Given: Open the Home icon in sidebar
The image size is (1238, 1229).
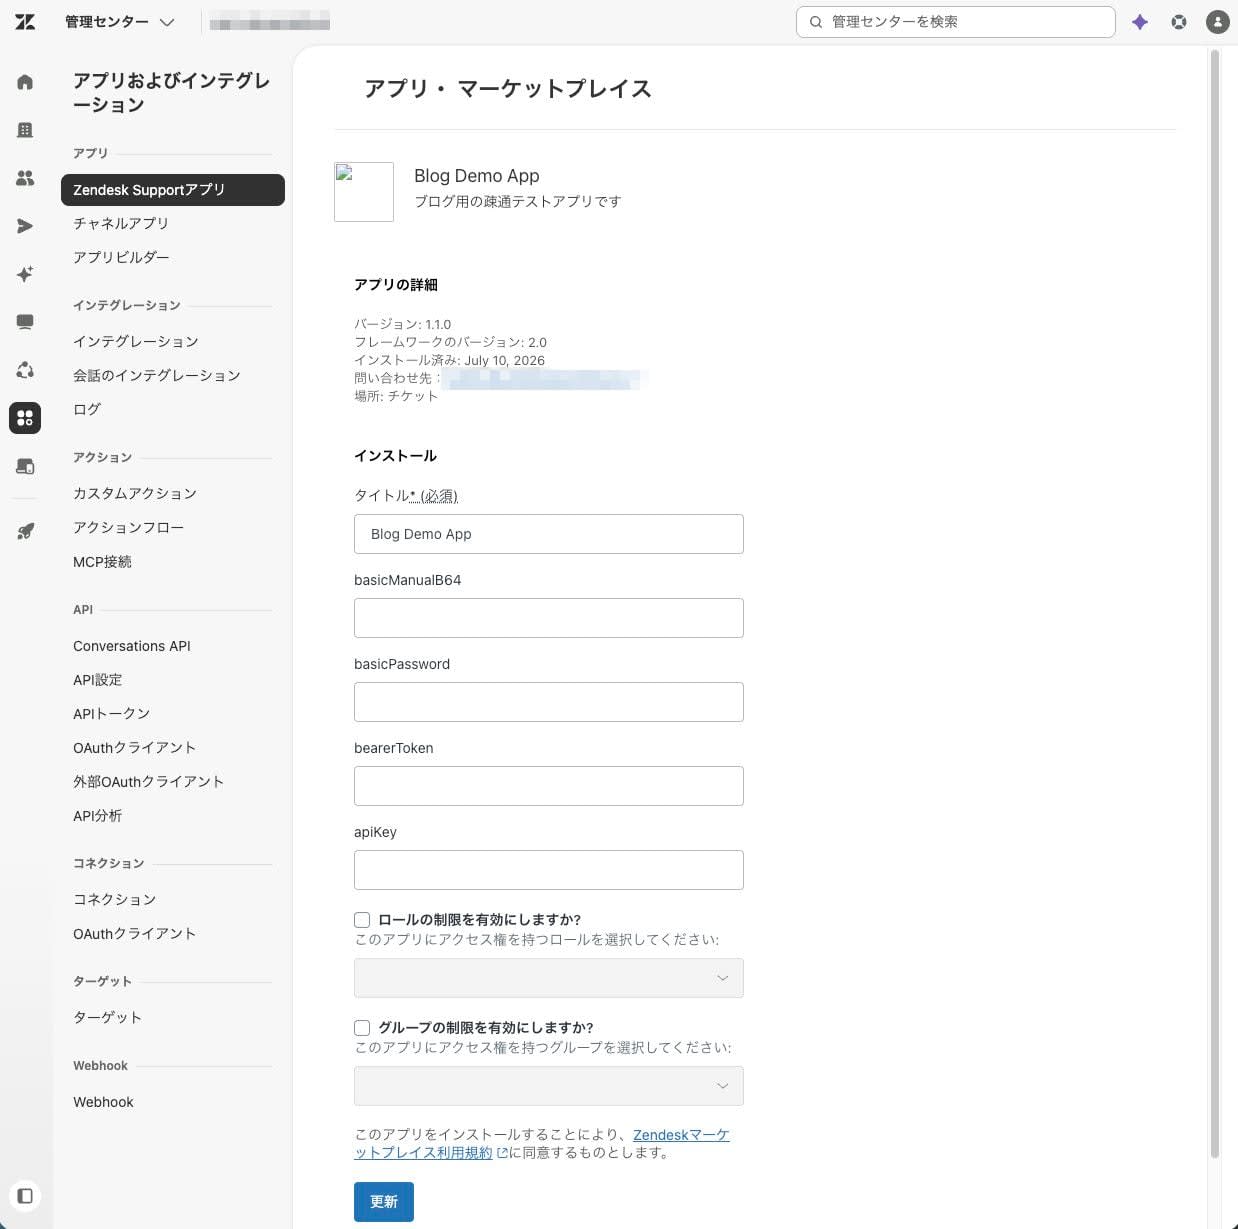Looking at the screenshot, I should pyautogui.click(x=25, y=82).
